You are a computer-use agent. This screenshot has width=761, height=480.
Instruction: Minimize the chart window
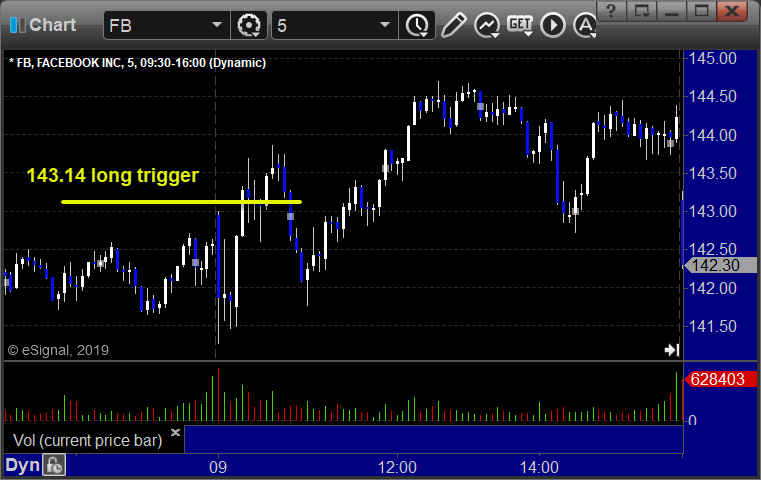point(671,11)
